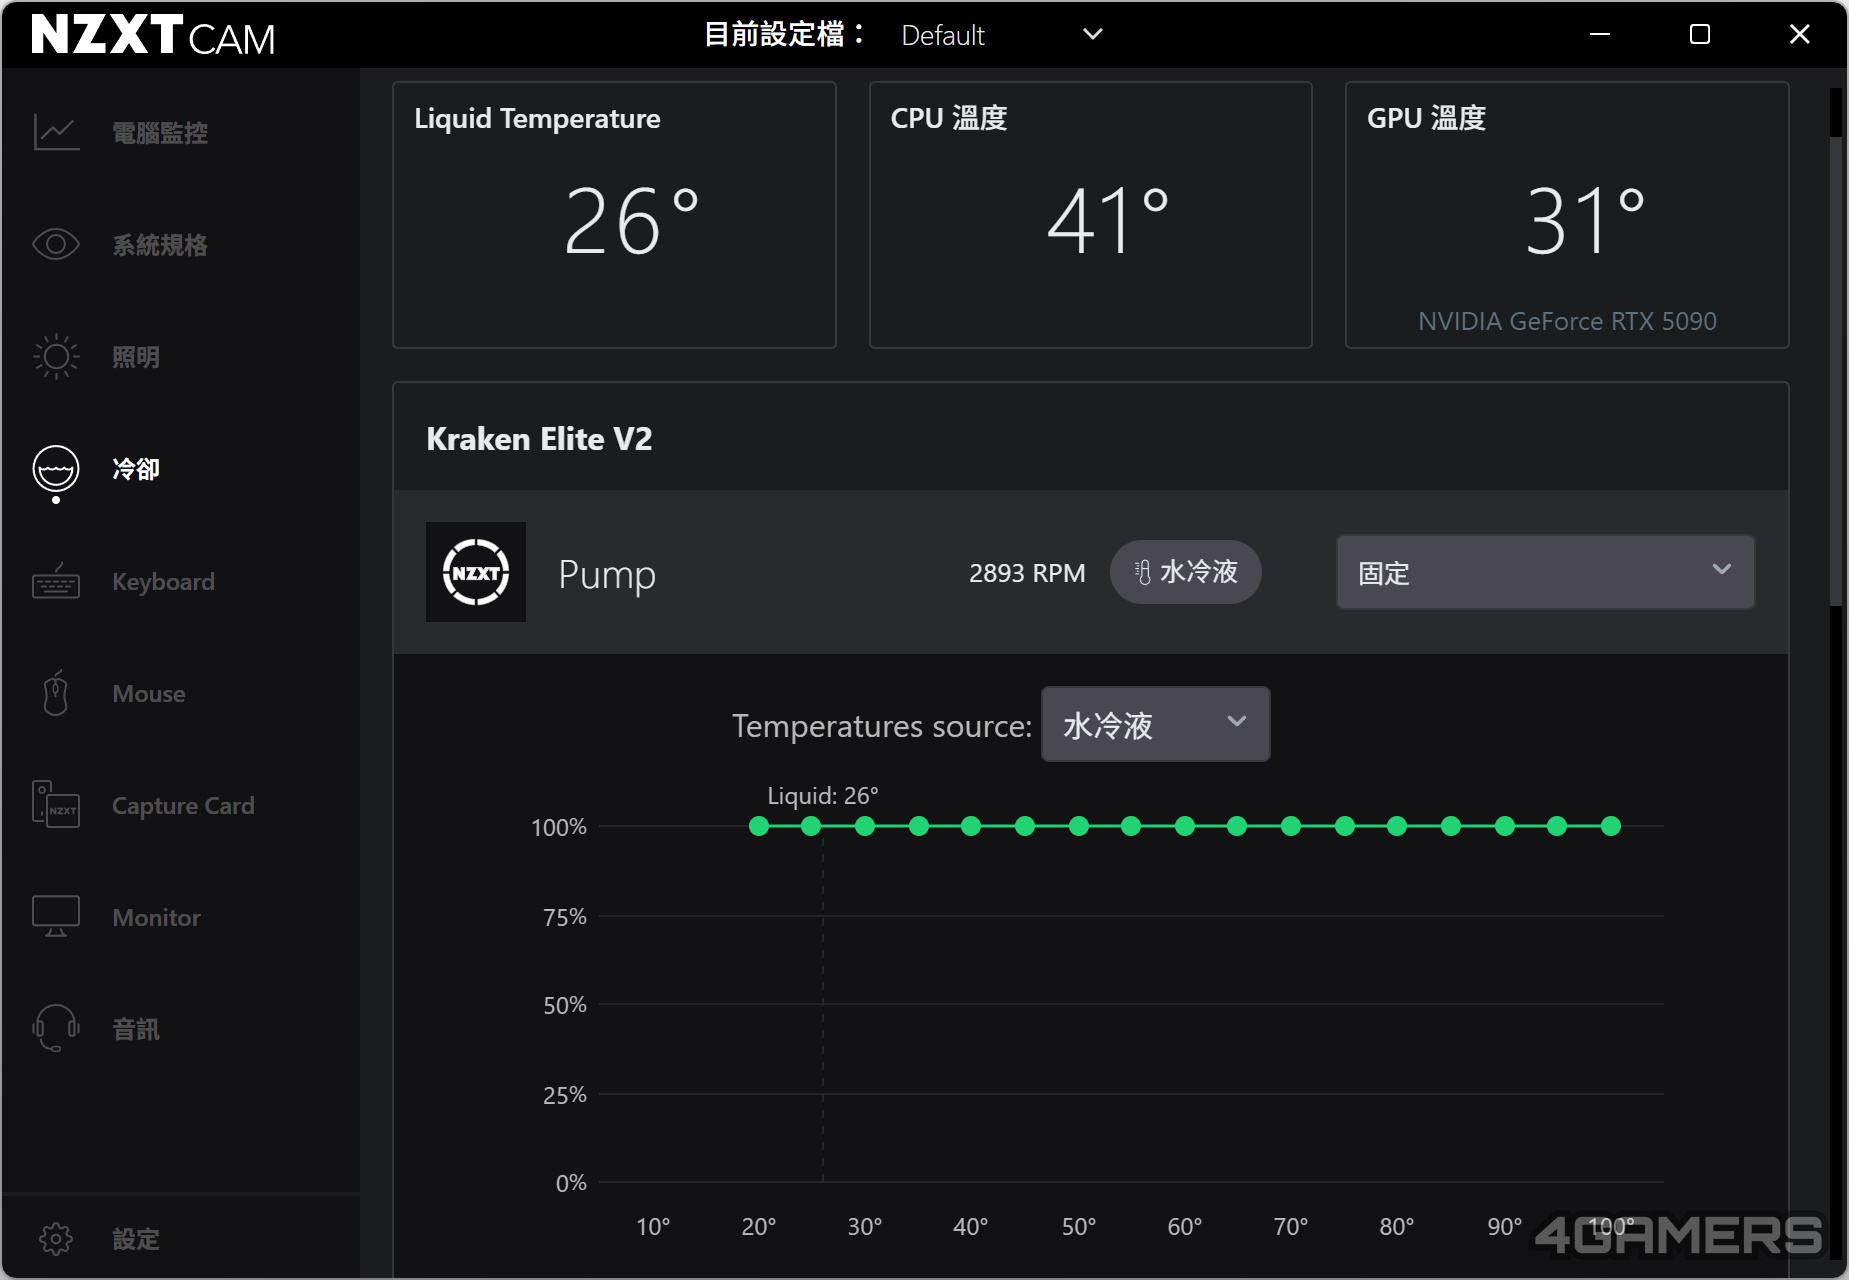Click the Liquid: 26° graph label
This screenshot has height=1280, width=1849.
click(x=823, y=796)
